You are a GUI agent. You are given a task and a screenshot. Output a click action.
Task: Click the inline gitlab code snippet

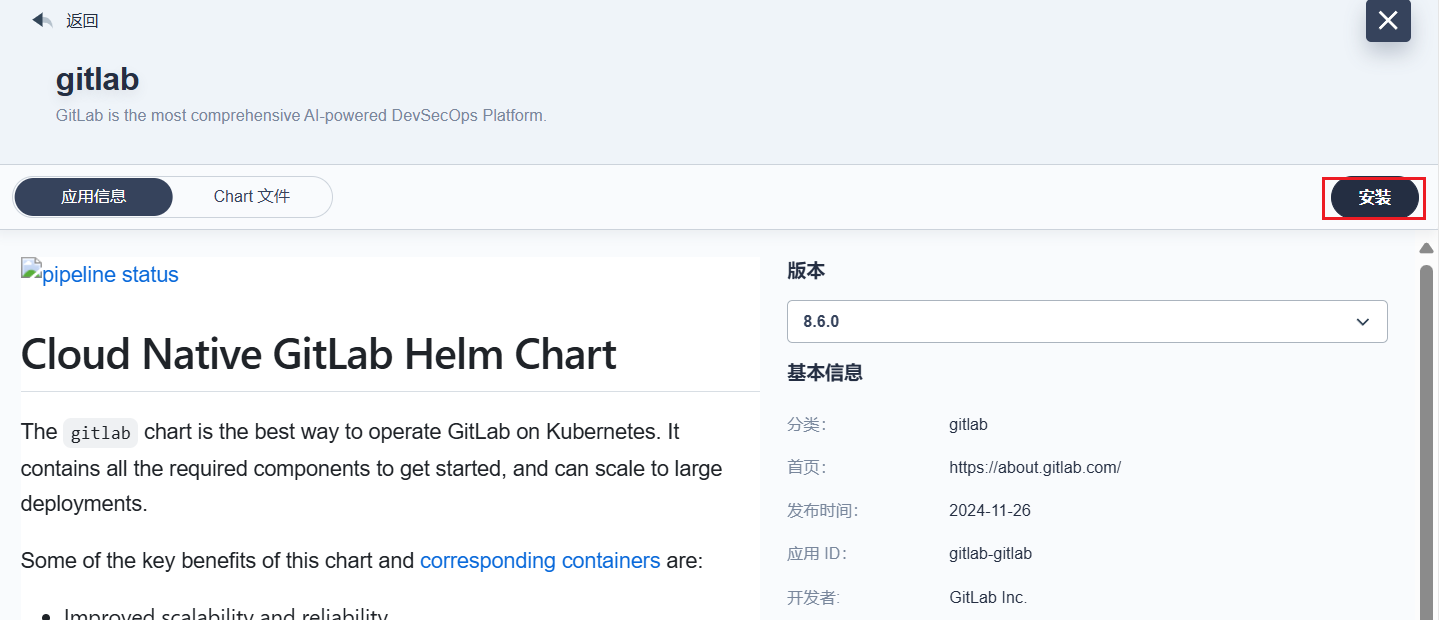tap(100, 433)
